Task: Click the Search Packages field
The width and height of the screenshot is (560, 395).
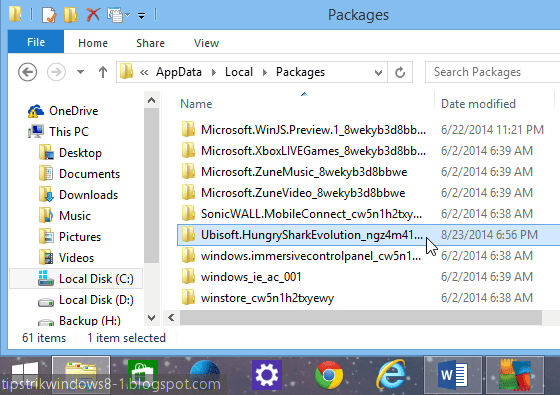Action: coord(492,72)
